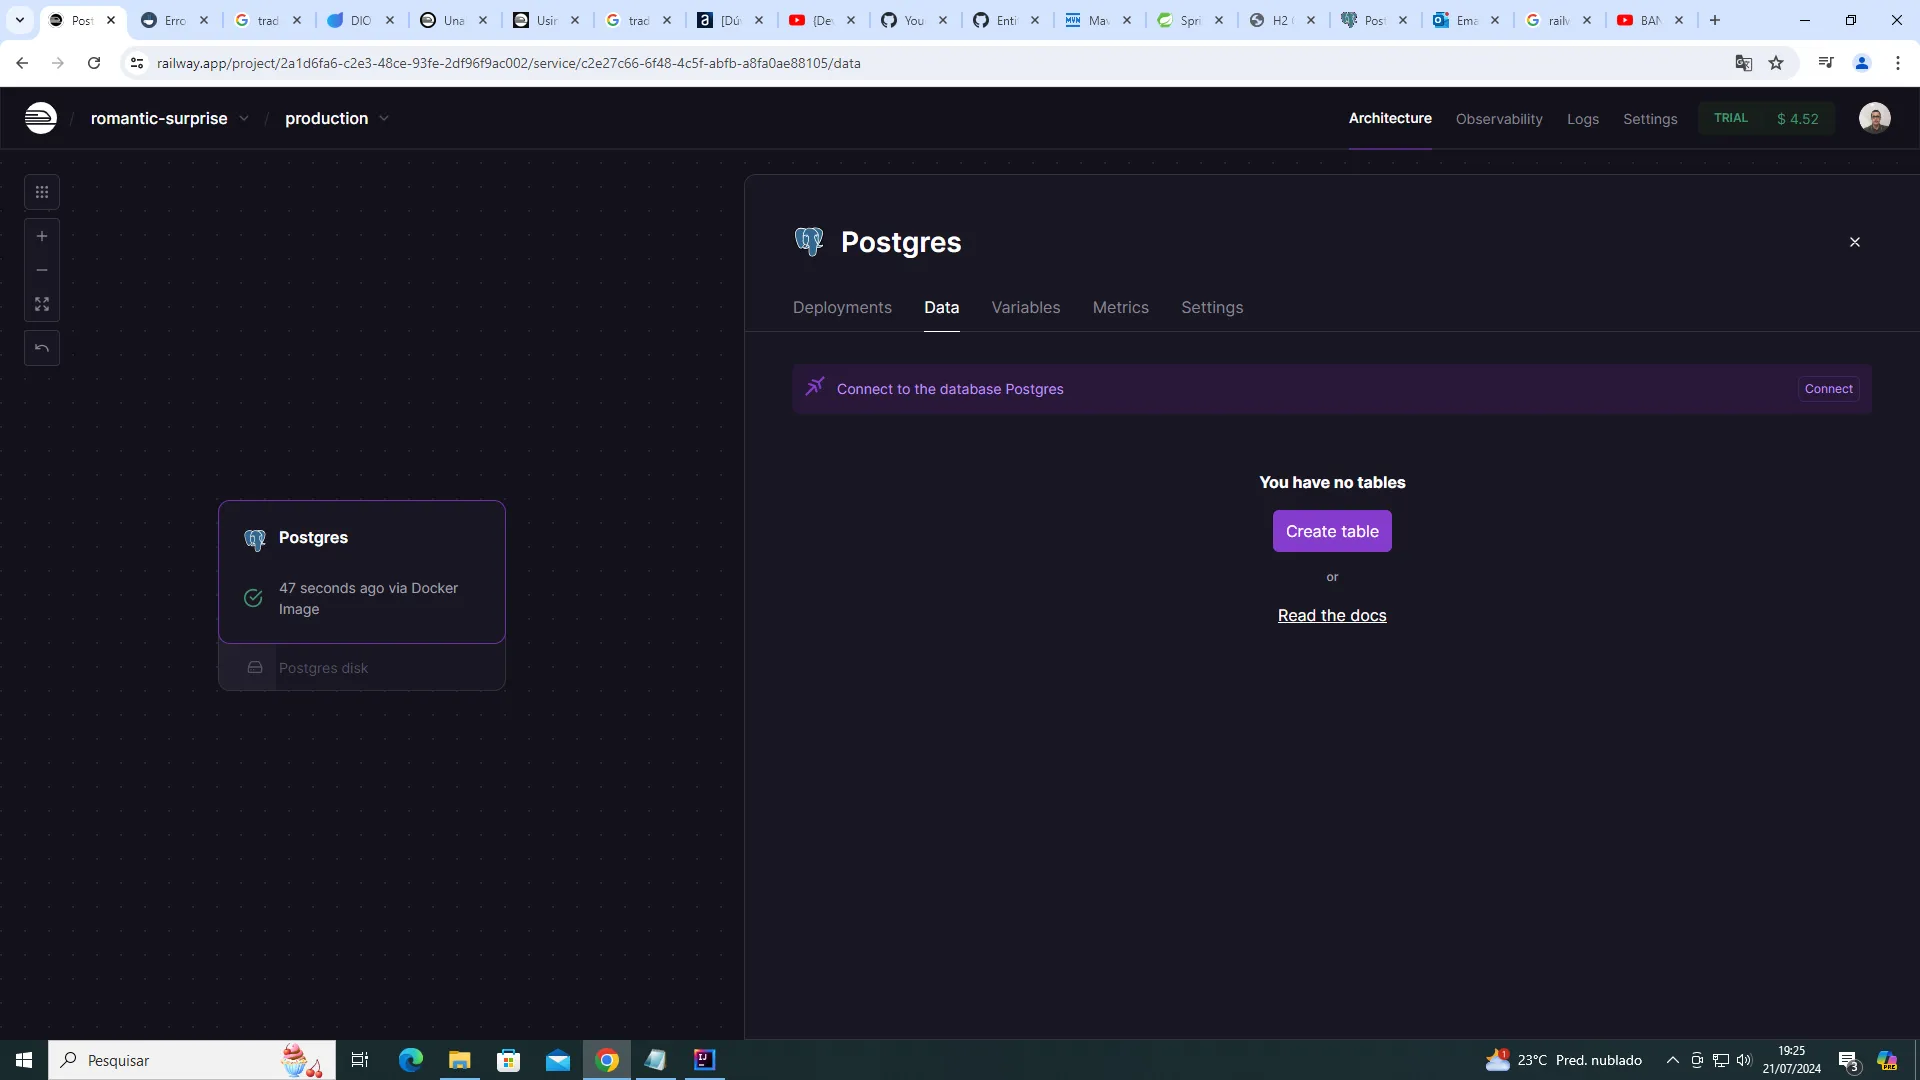Bookmark this page with star icon
The width and height of the screenshot is (1920, 1080).
[x=1776, y=63]
